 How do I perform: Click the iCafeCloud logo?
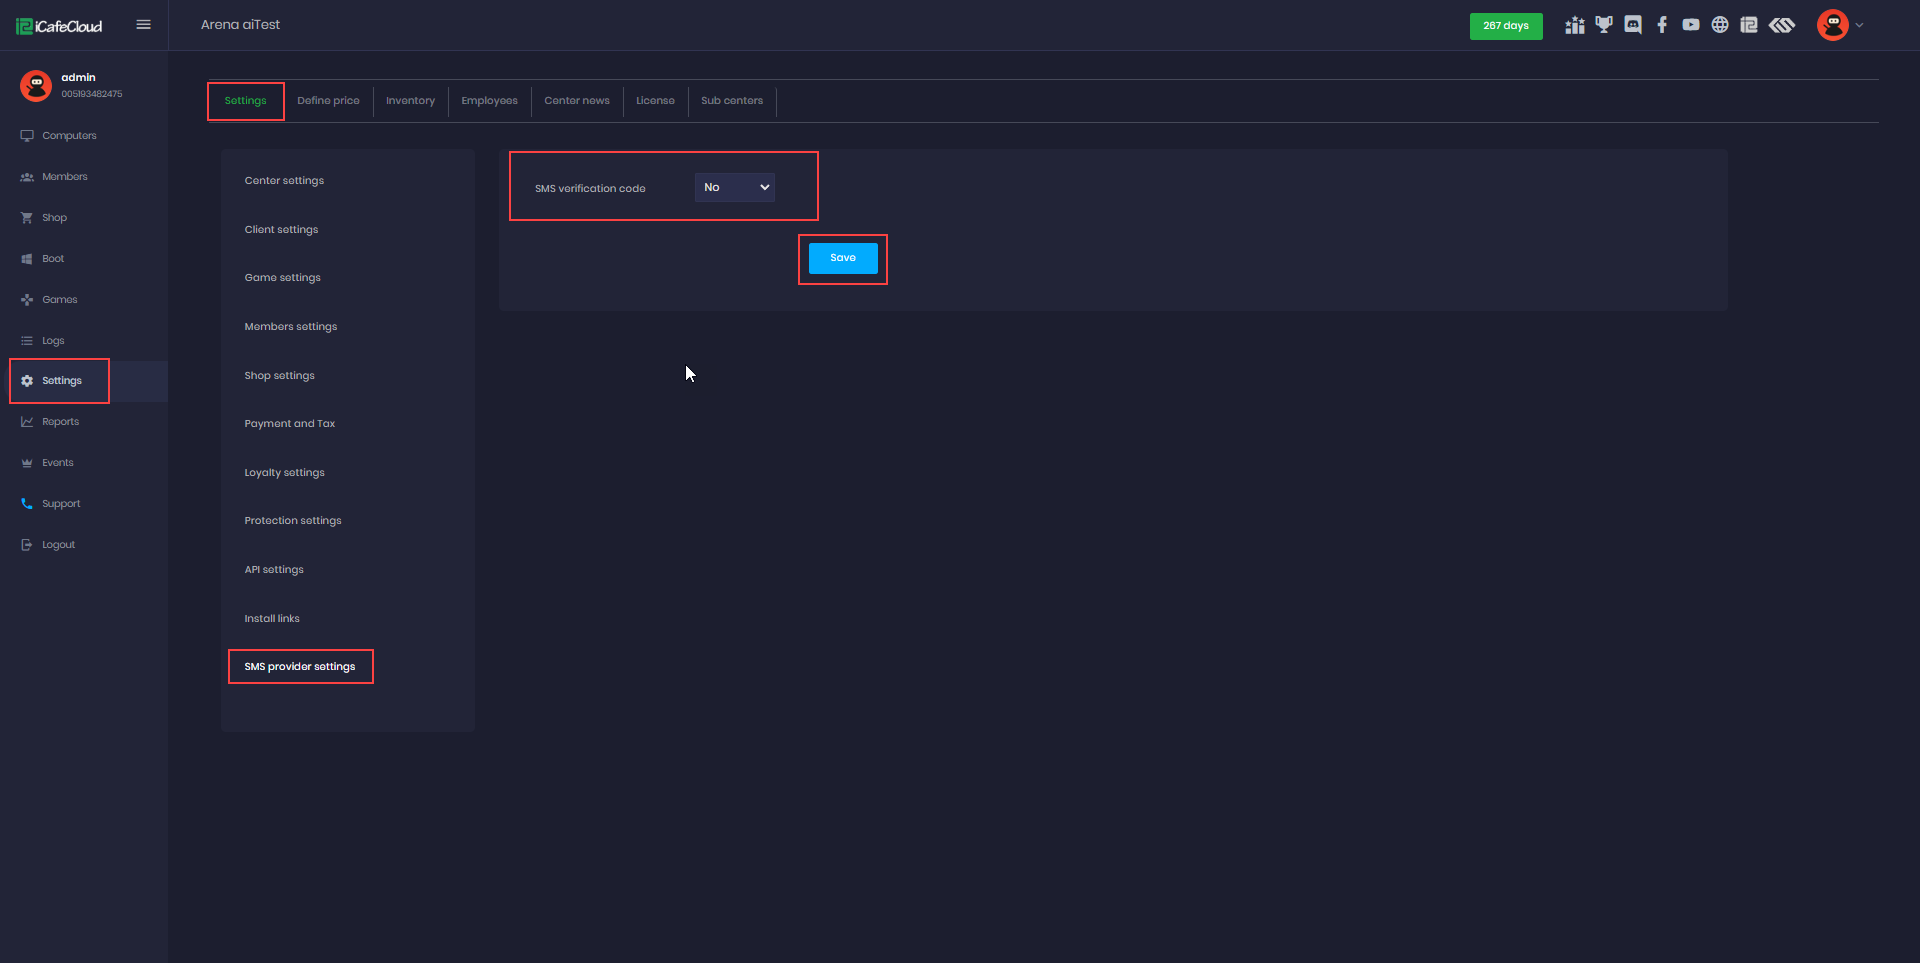pyautogui.click(x=60, y=26)
